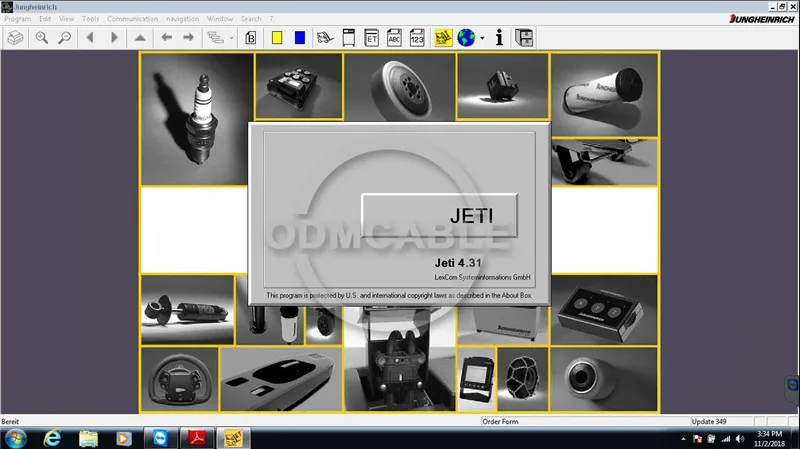The image size is (800, 449).
Task: Click the forklift truck icon
Action: click(x=325, y=38)
